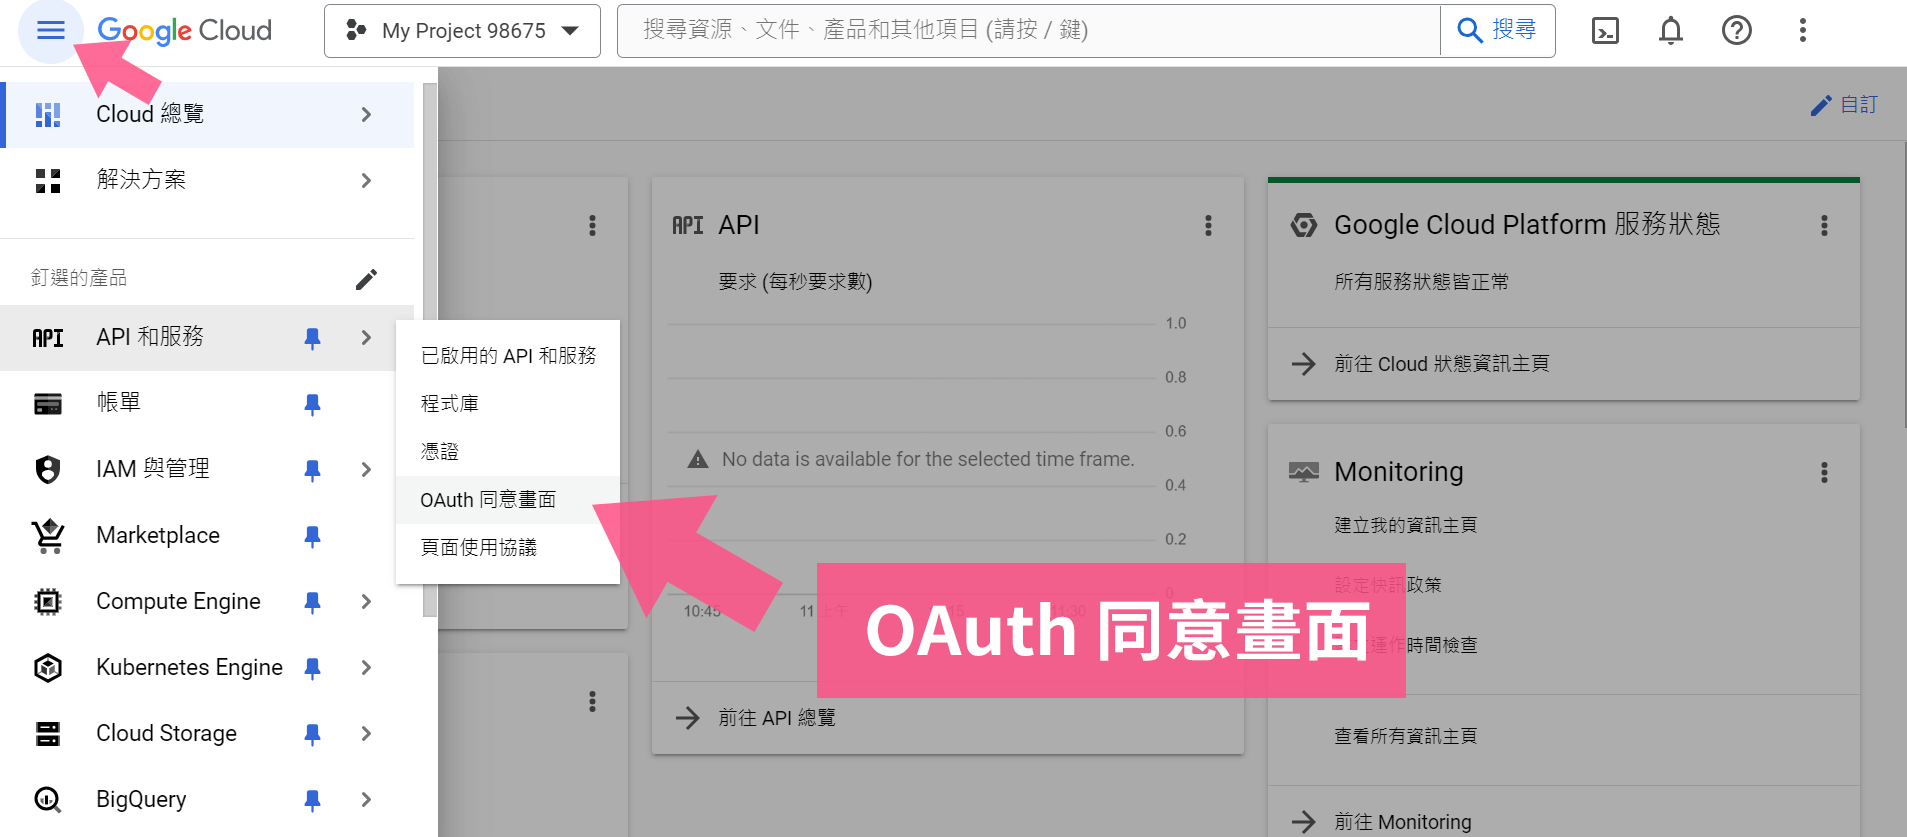Open My Project 98675 project selector
The height and width of the screenshot is (837, 1907).
(462, 31)
